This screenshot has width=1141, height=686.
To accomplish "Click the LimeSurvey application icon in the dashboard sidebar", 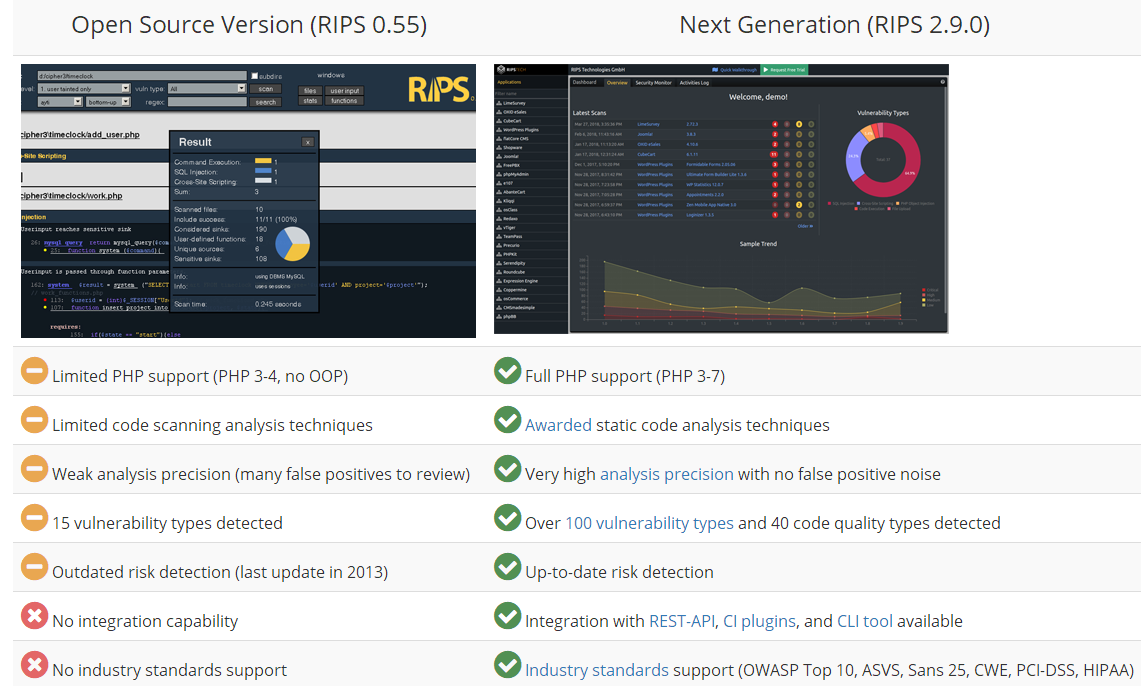I will pyautogui.click(x=499, y=103).
